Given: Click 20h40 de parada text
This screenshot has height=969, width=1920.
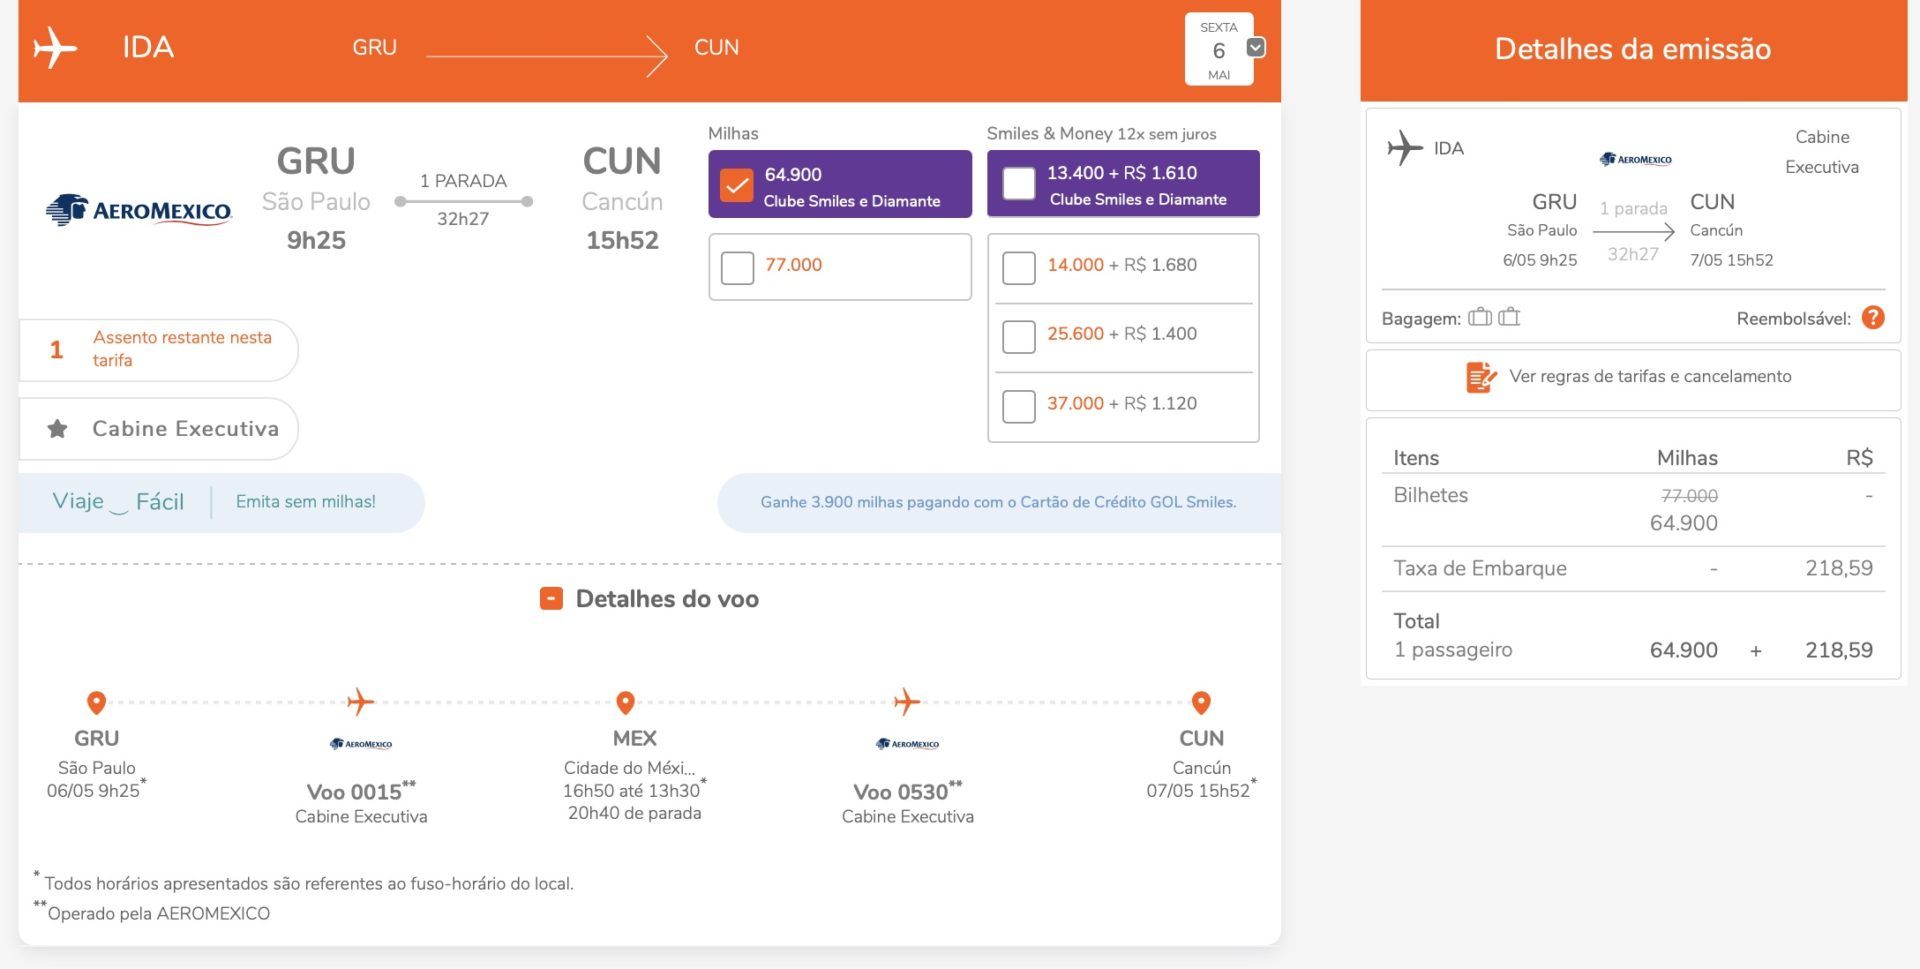Looking at the screenshot, I should point(635,813).
